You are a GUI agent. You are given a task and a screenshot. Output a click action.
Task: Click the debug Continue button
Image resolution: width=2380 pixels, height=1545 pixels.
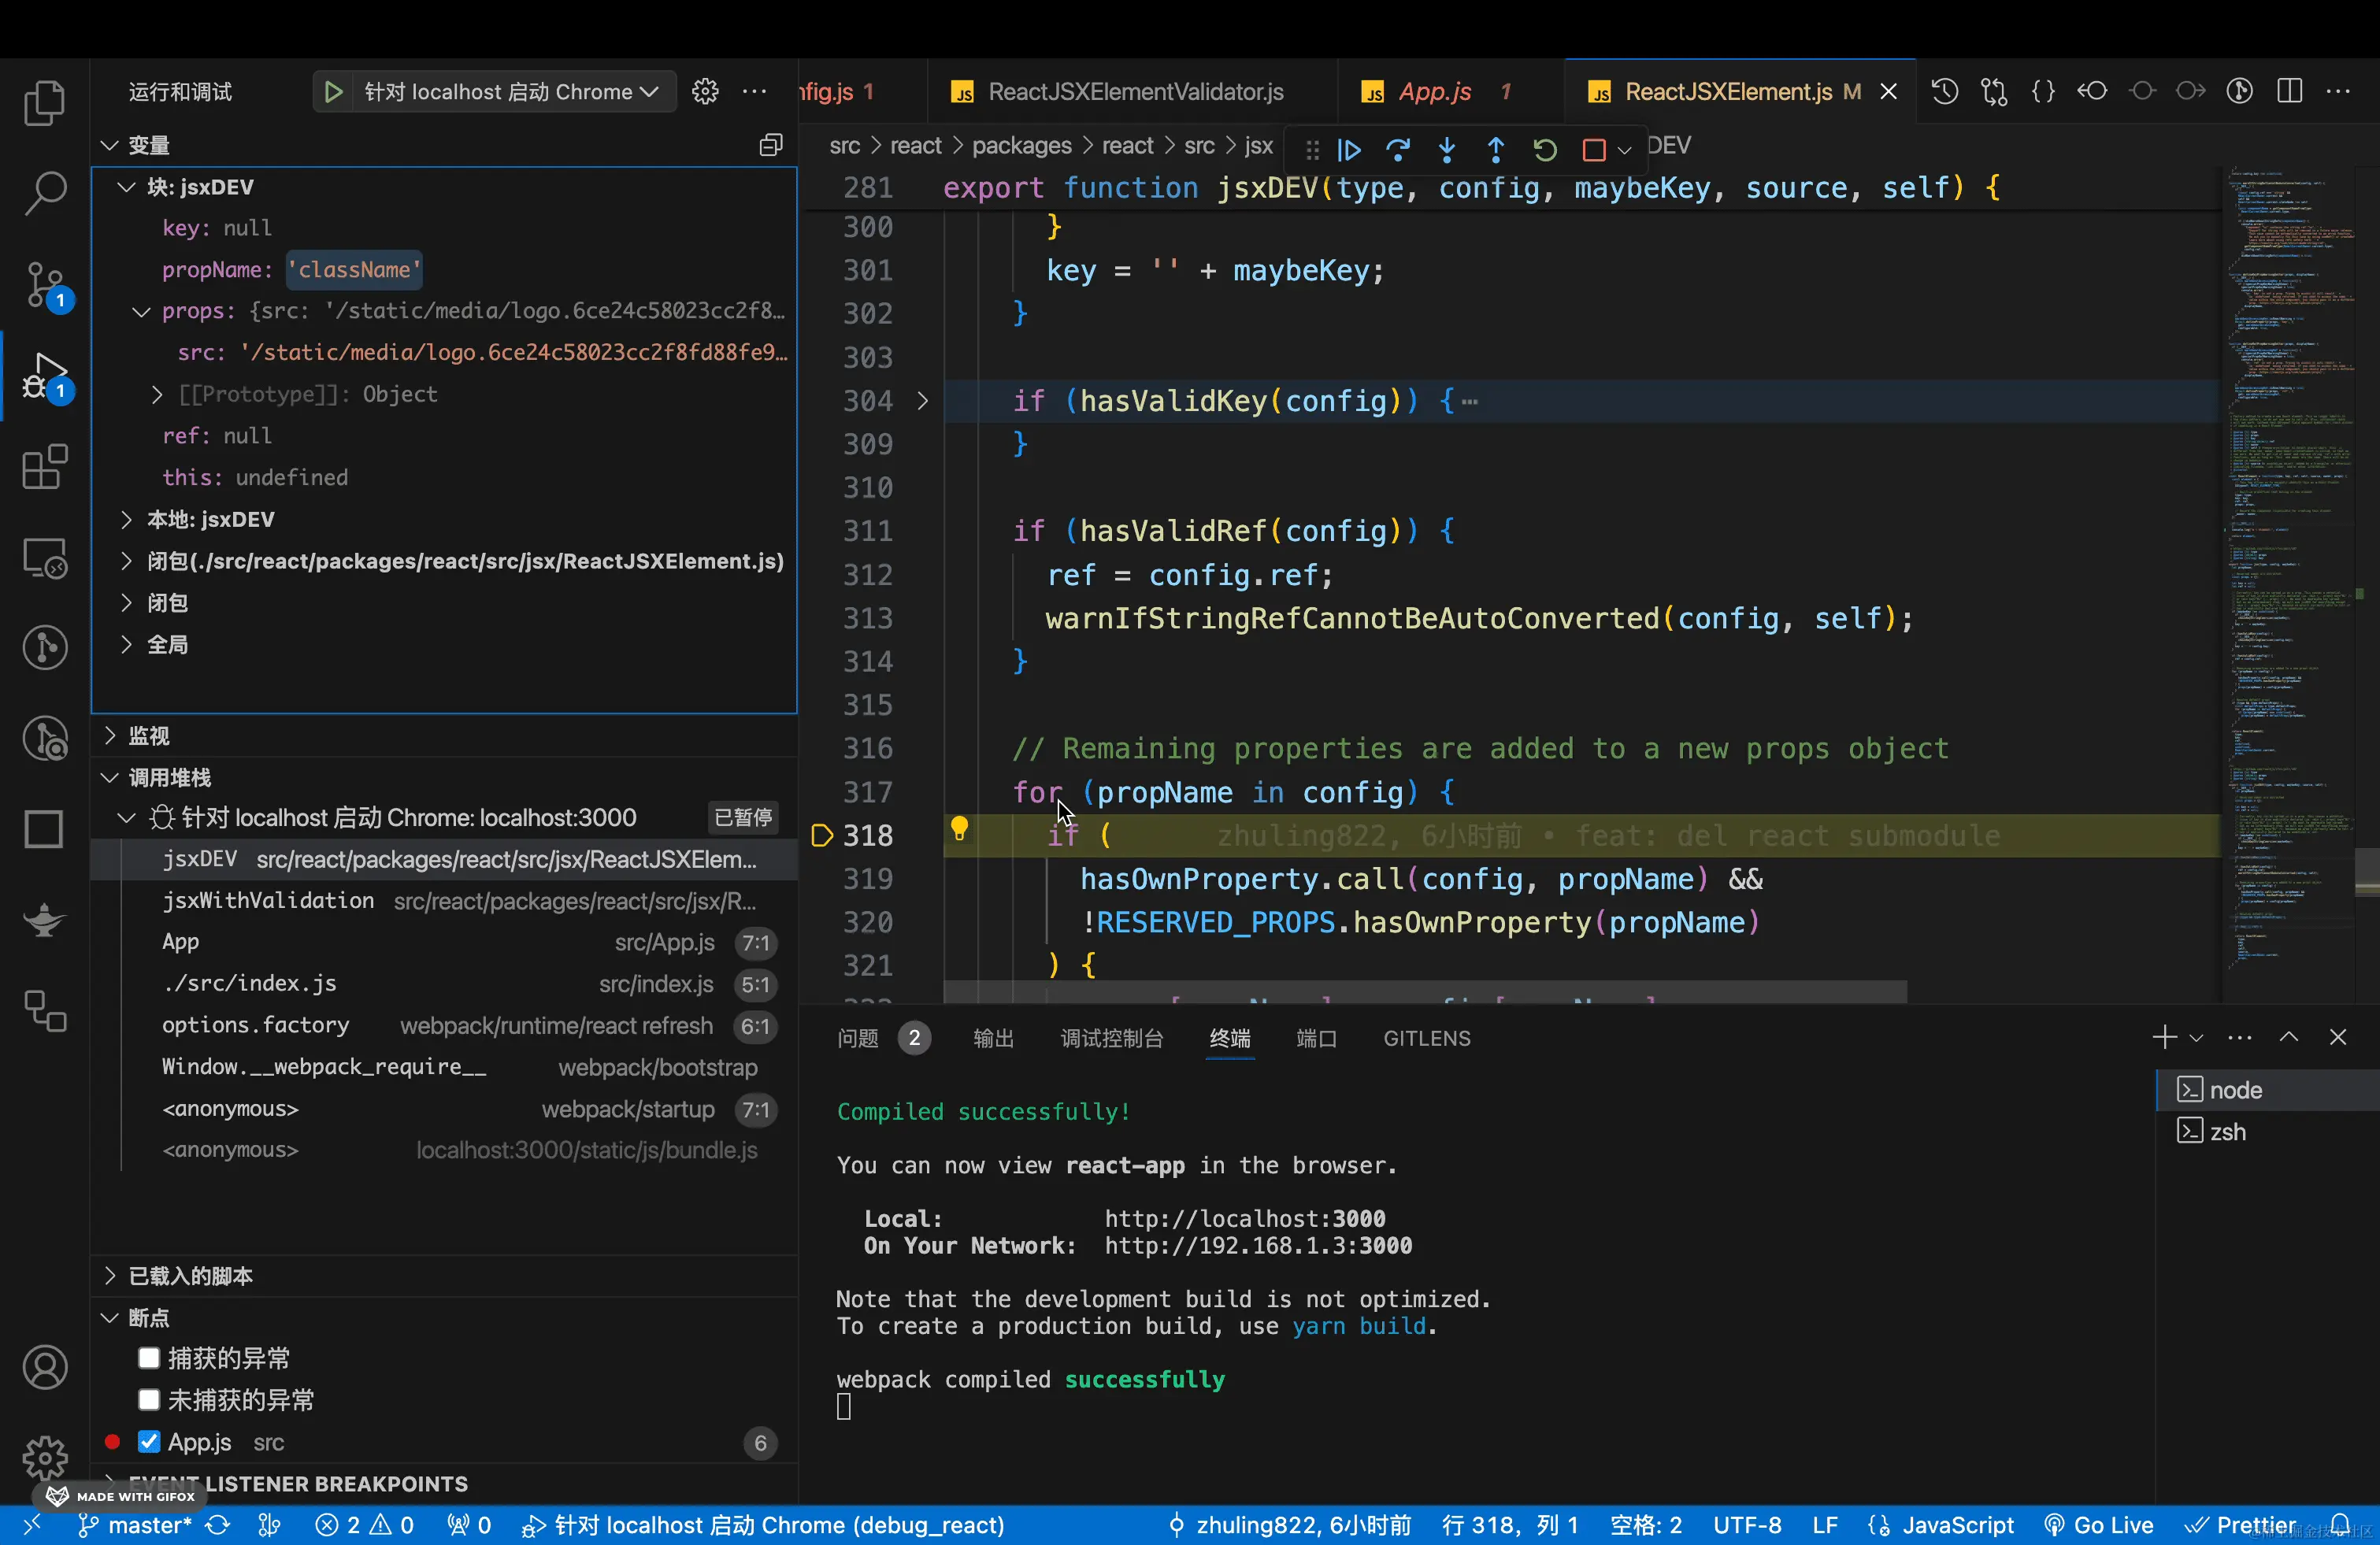click(x=1349, y=150)
